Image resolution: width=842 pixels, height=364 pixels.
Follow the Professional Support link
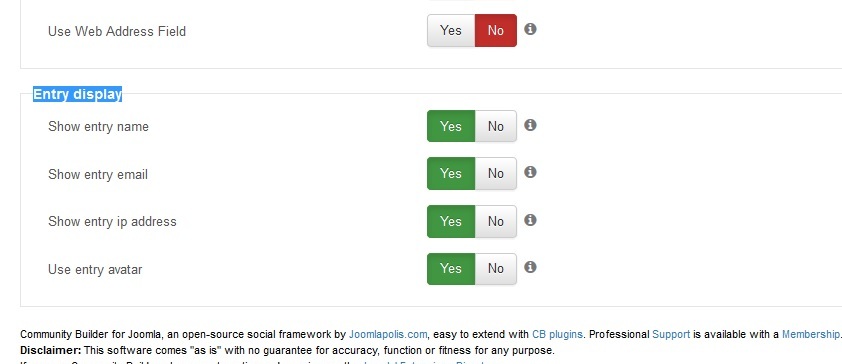pyautogui.click(x=671, y=334)
